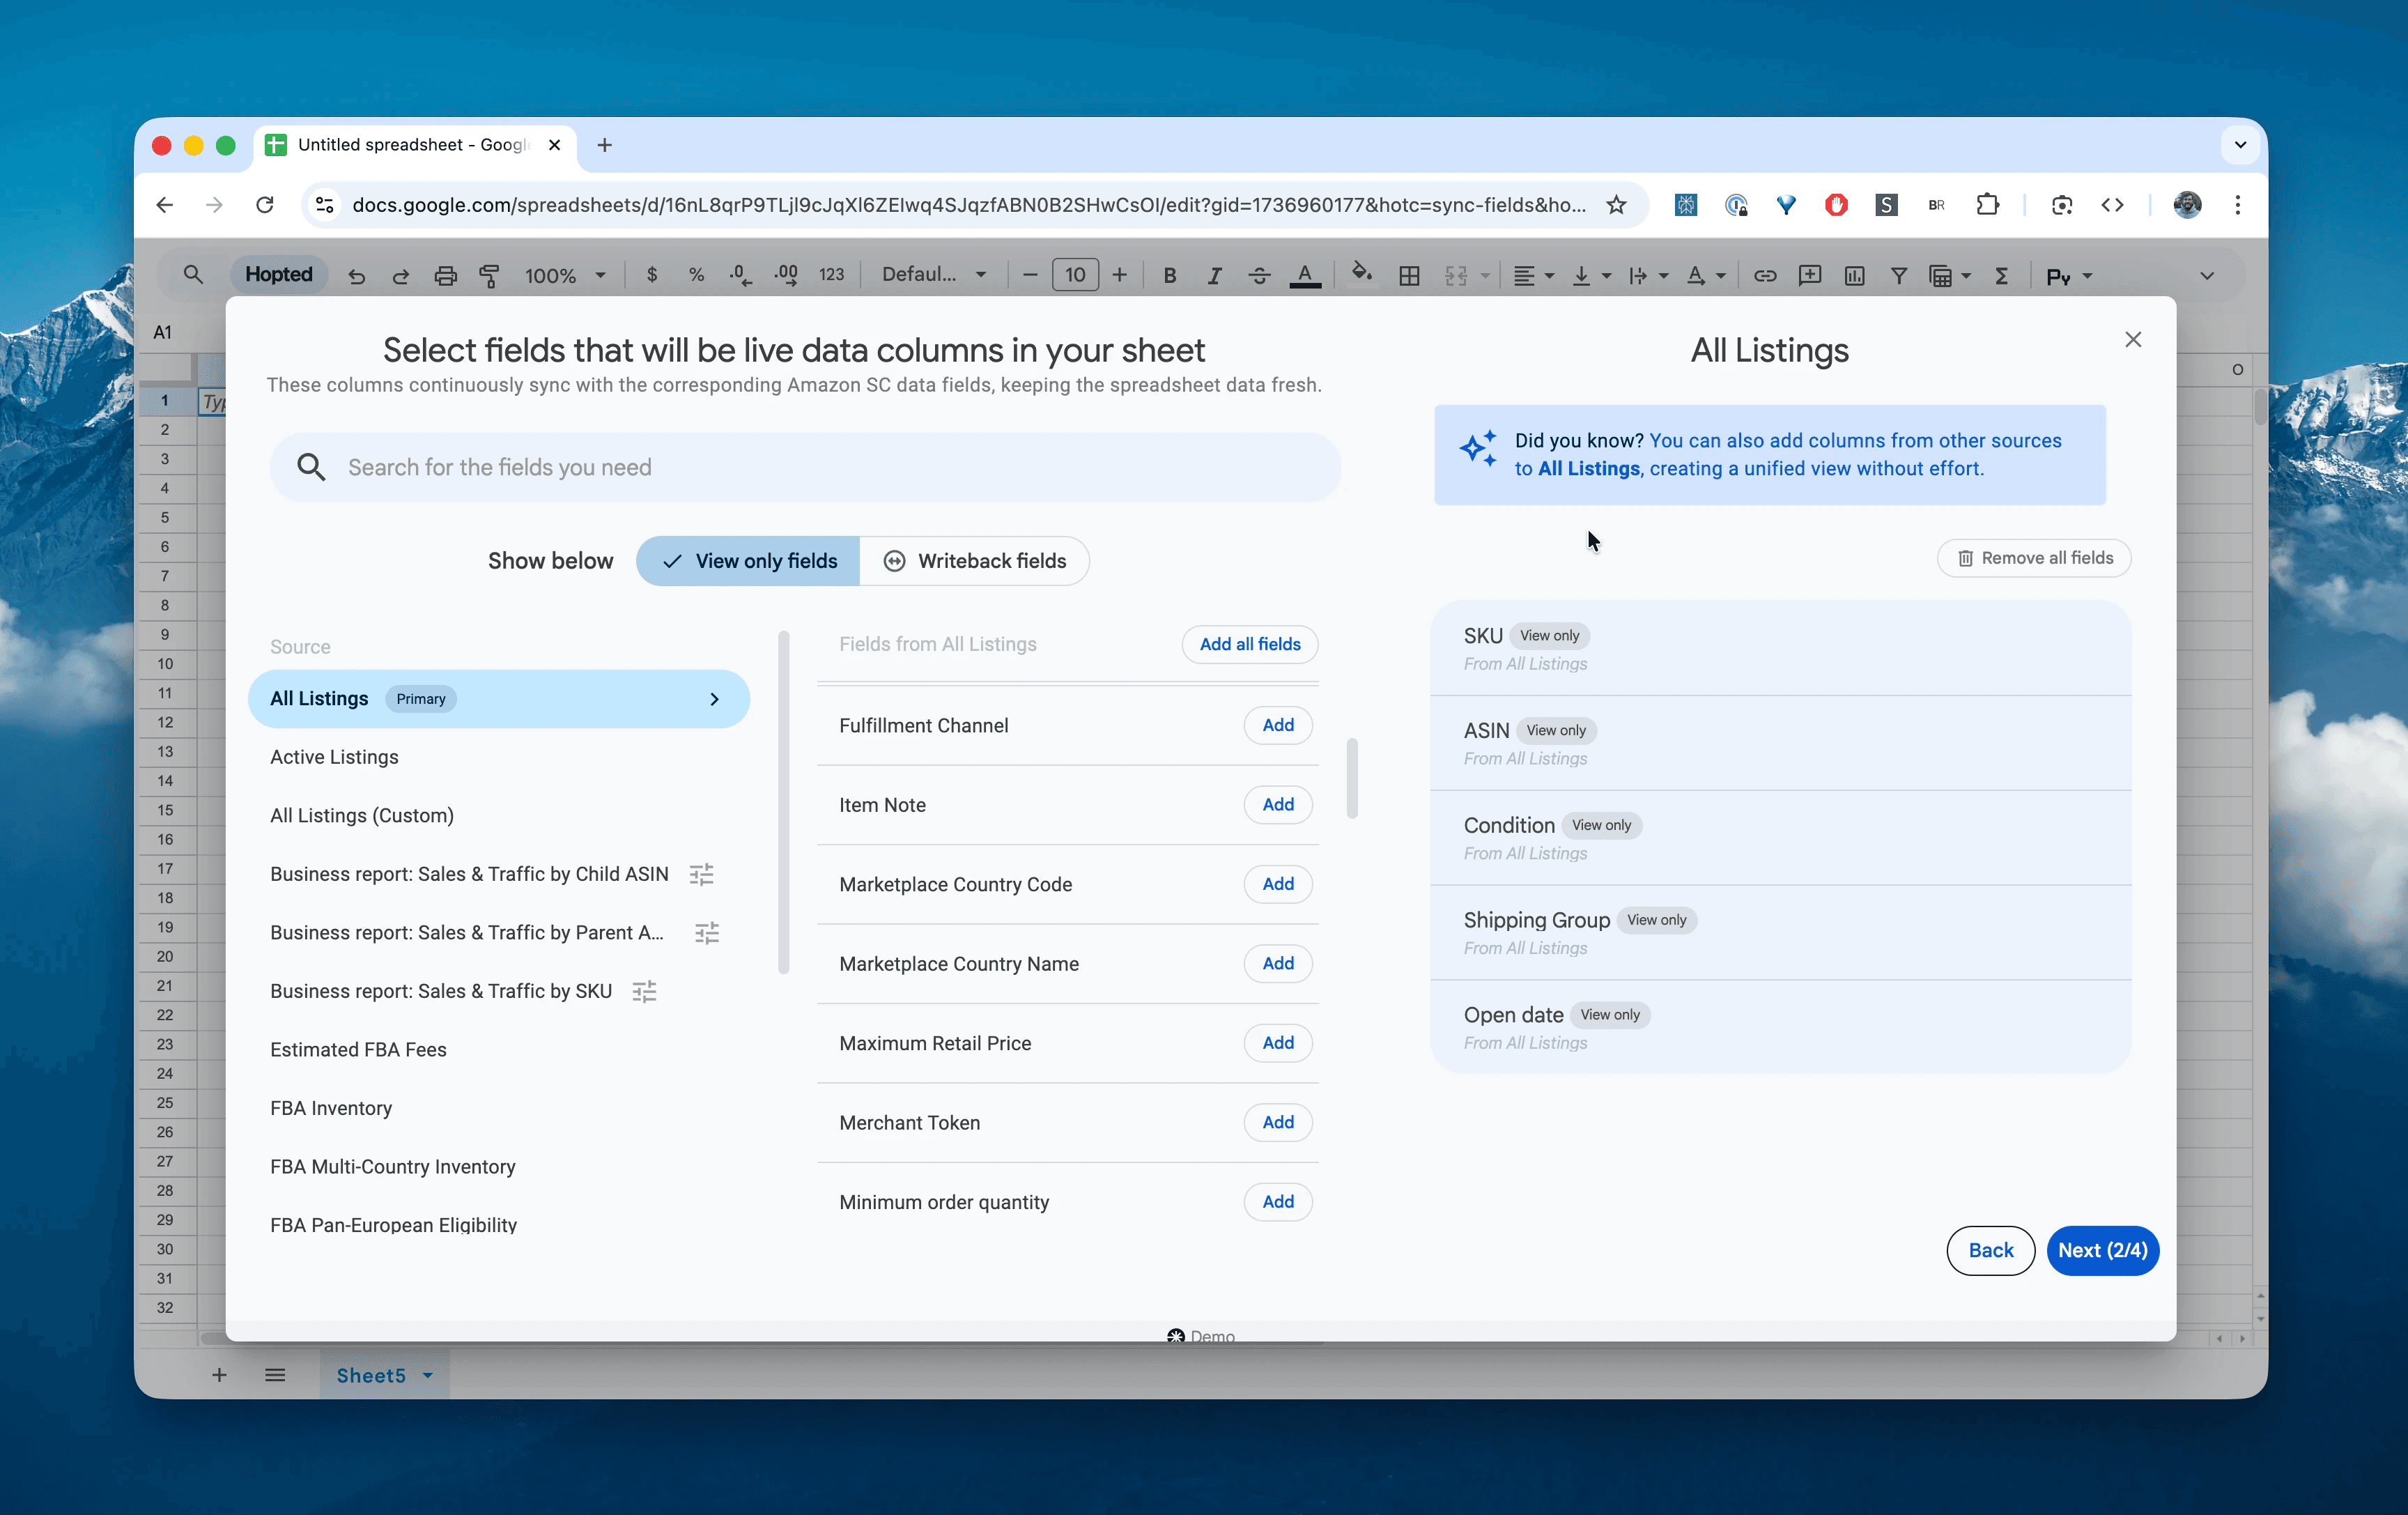Click the Hopted toolbar button

click(279, 275)
